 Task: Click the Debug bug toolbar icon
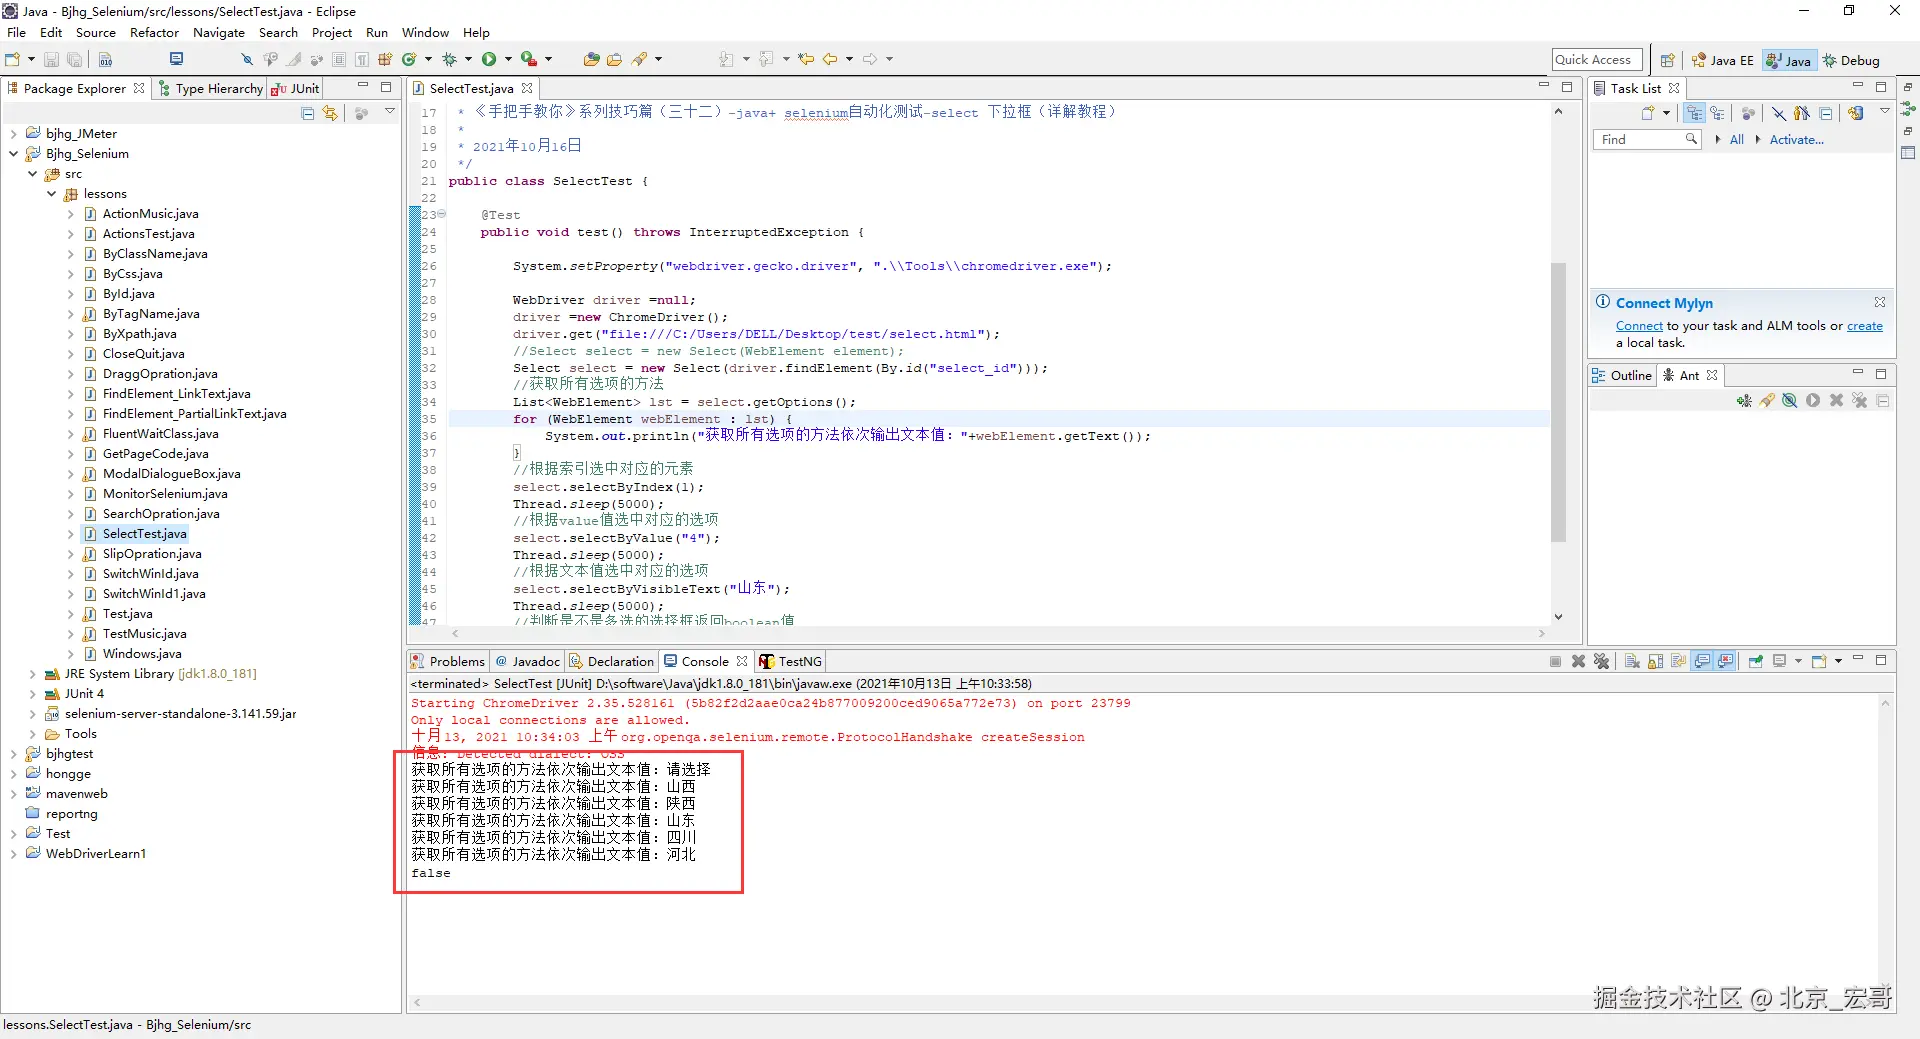pos(449,60)
